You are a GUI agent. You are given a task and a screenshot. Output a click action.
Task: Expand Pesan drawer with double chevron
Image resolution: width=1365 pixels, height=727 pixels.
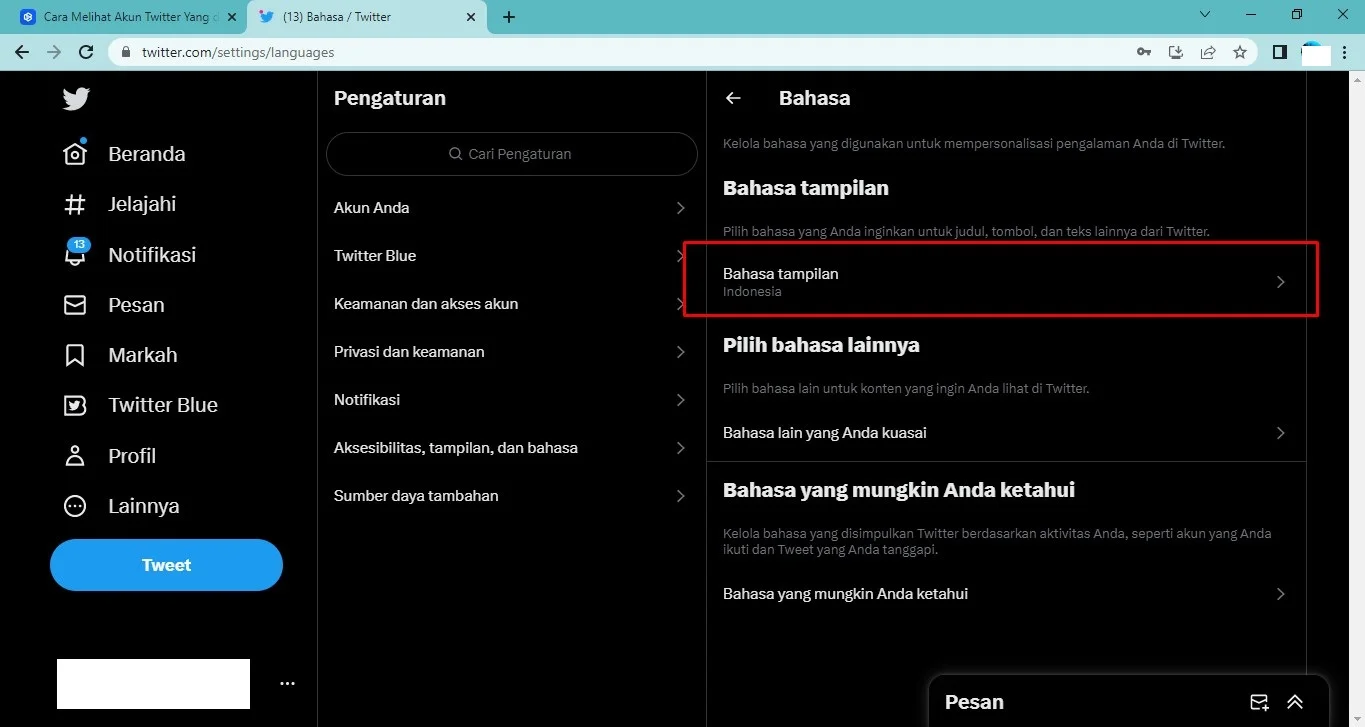tap(1295, 702)
